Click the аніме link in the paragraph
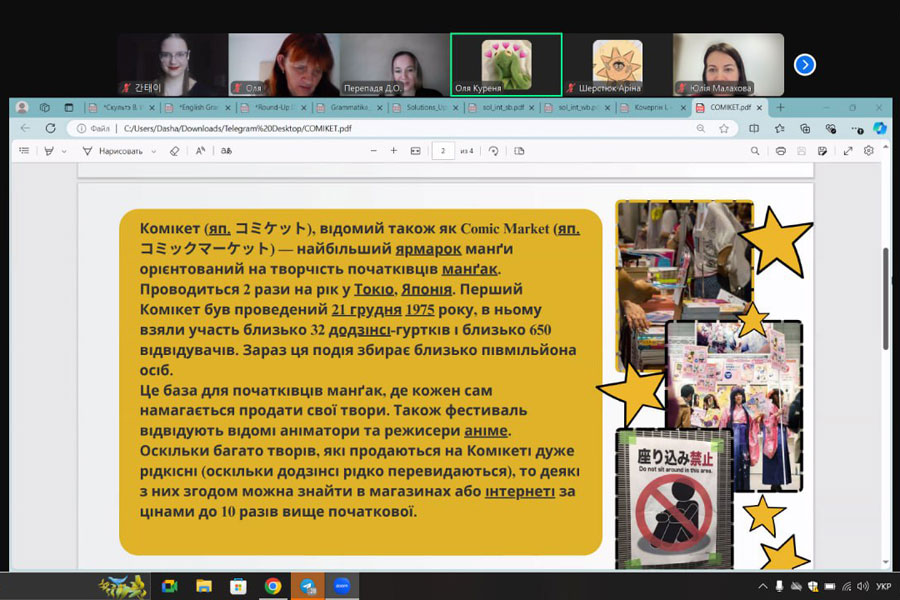 pyautogui.click(x=486, y=431)
